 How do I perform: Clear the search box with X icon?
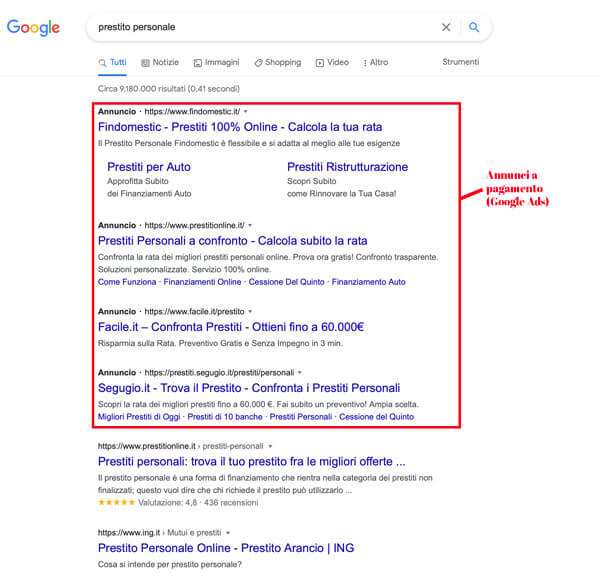pyautogui.click(x=446, y=27)
